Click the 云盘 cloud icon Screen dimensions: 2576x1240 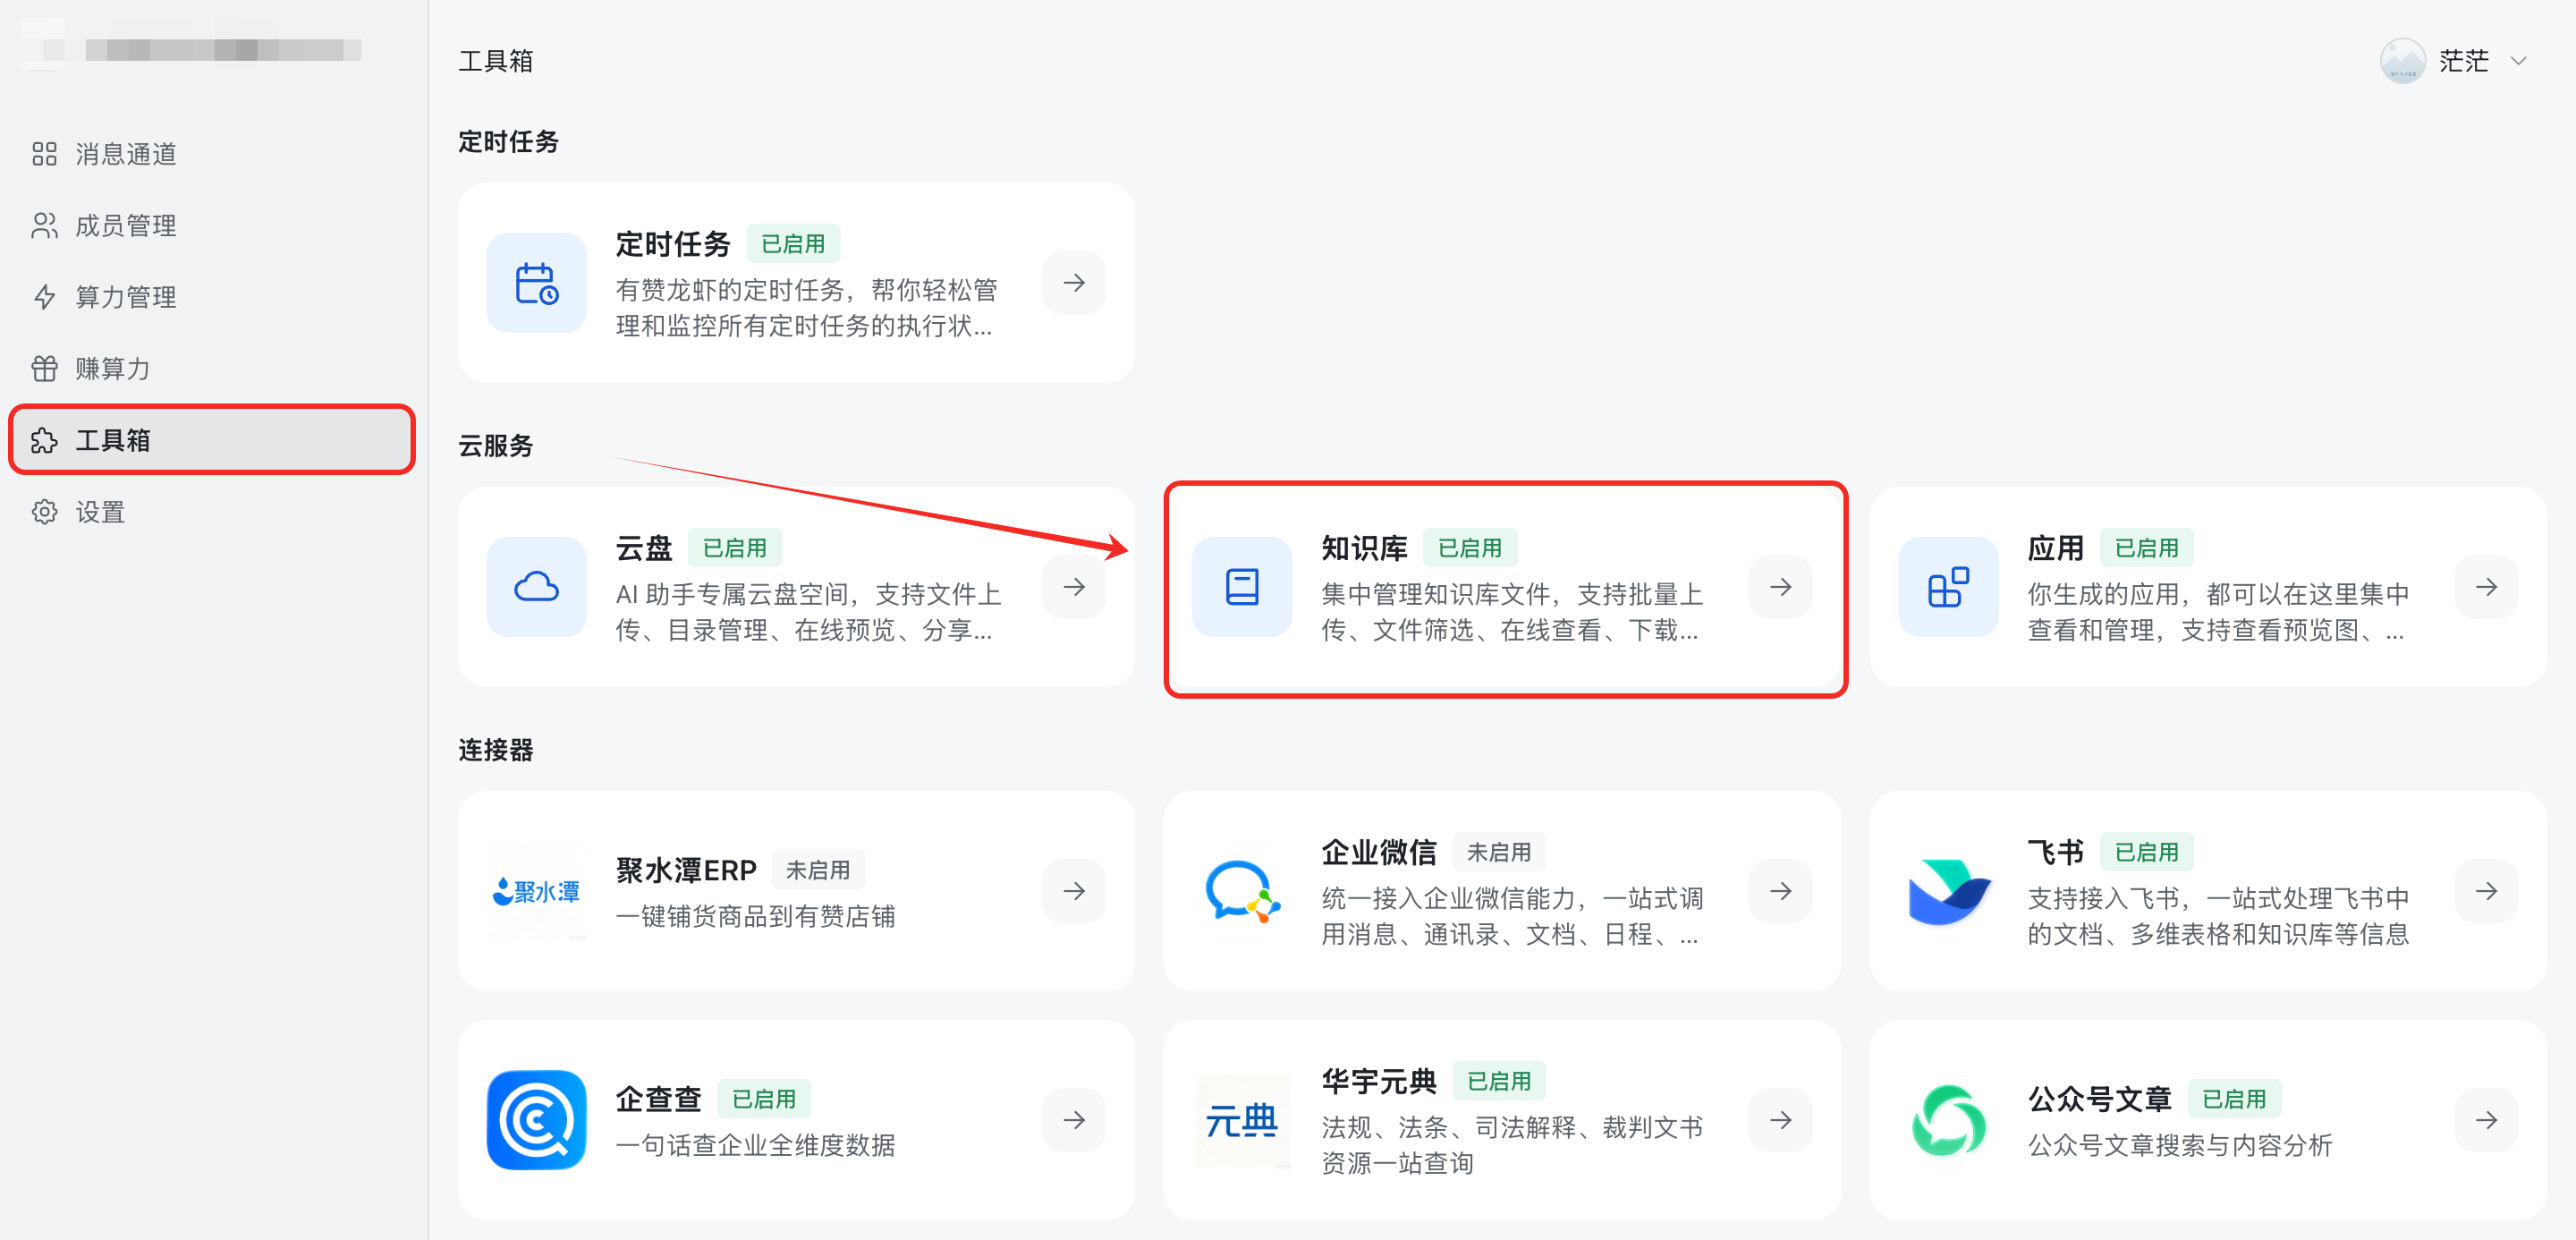point(536,587)
